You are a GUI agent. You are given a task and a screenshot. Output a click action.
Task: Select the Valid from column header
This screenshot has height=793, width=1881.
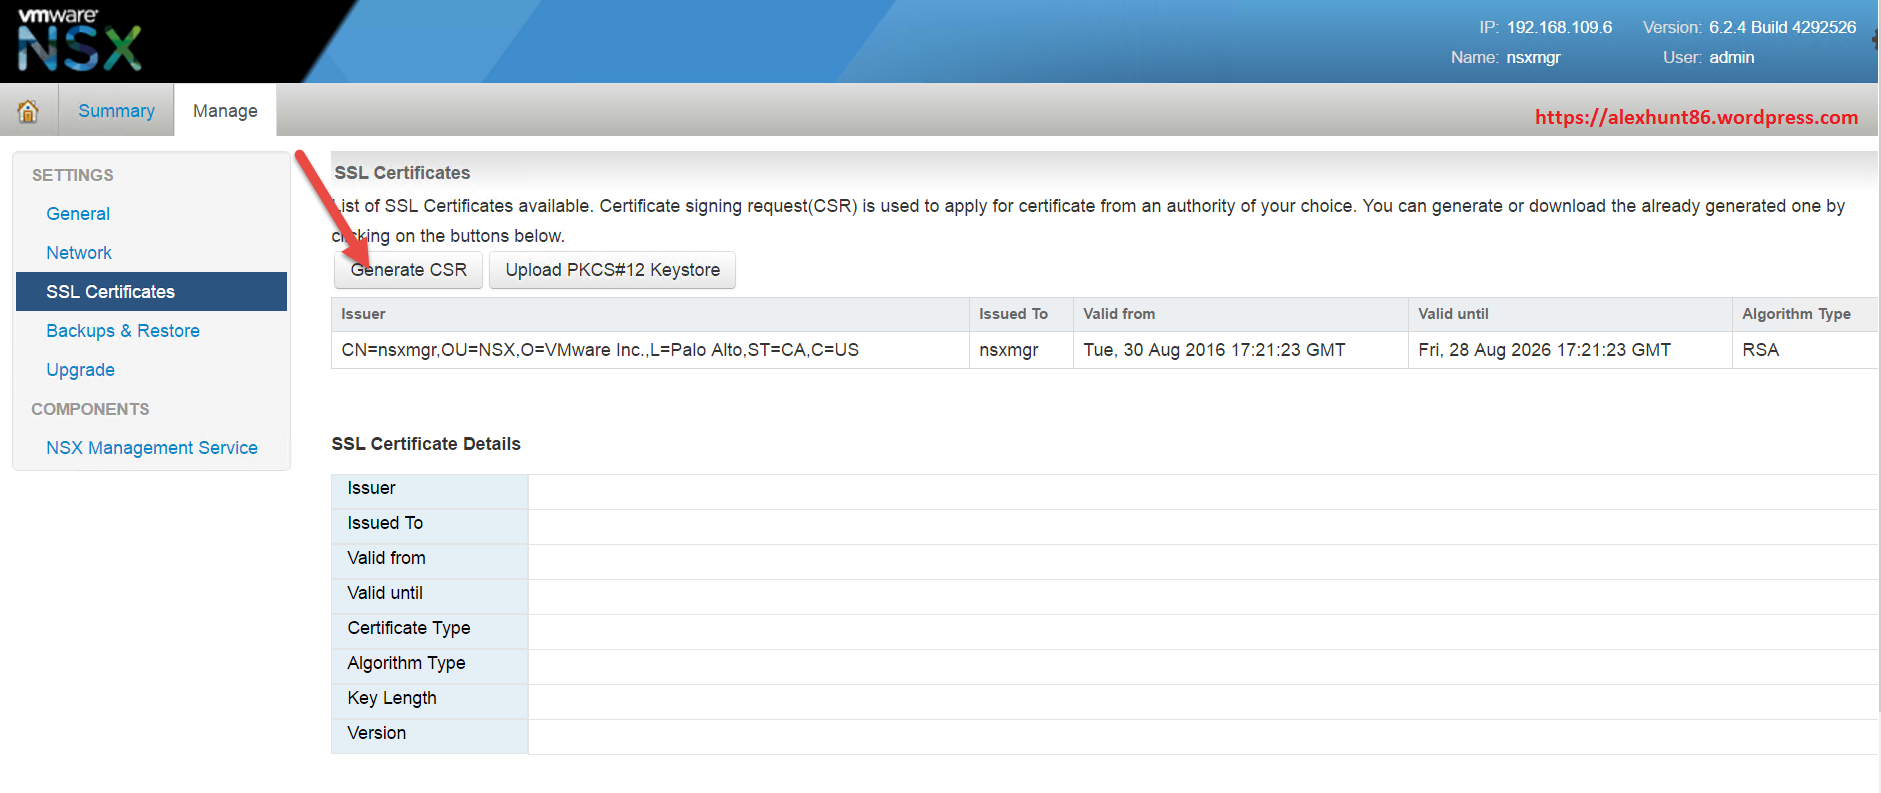pos(1240,314)
